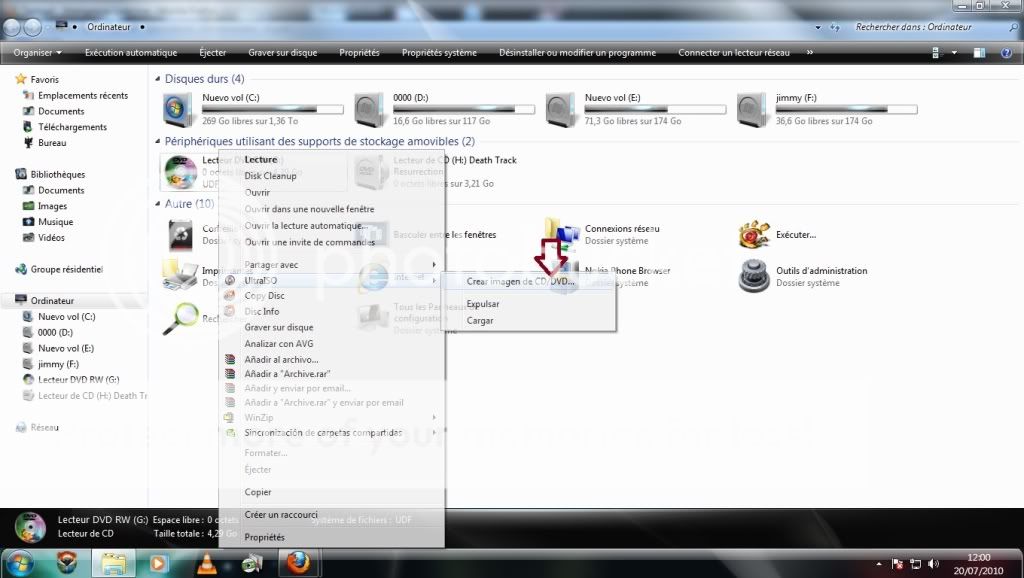The image size is (1024, 578).
Task: Click the Back navigation arrow
Action: 12,27
